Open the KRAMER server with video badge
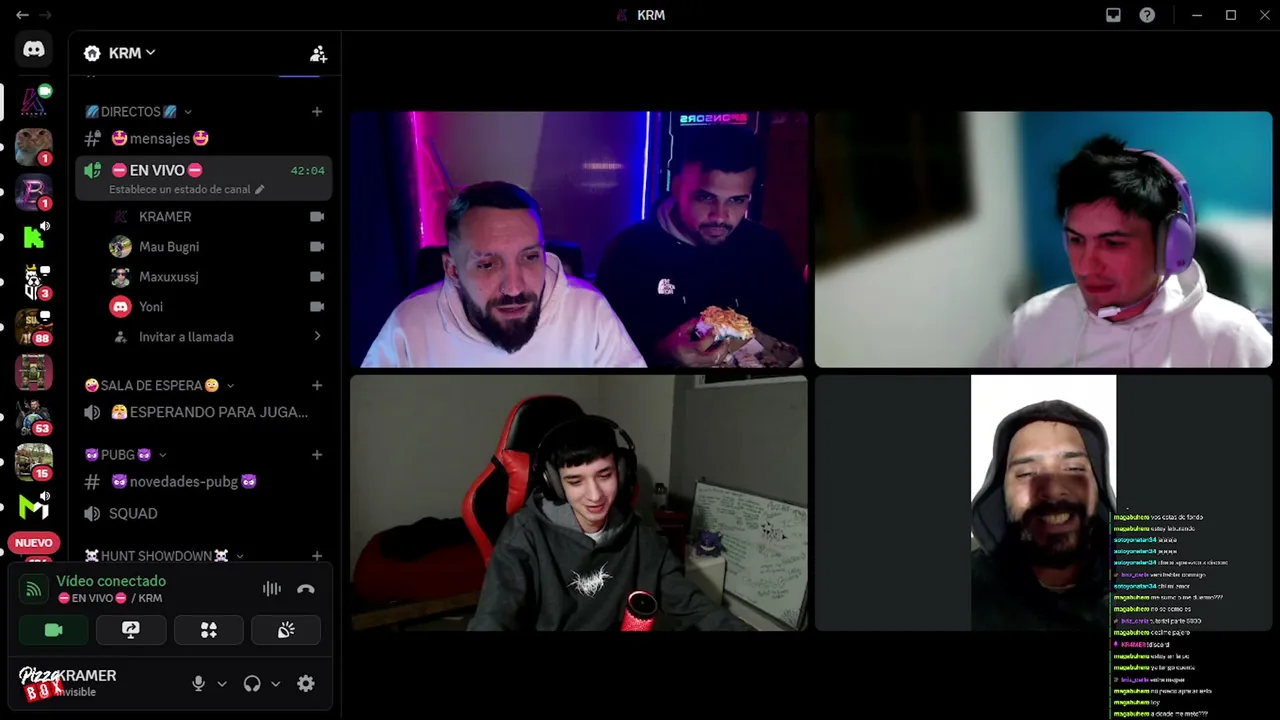This screenshot has height=720, width=1280. [x=34, y=101]
